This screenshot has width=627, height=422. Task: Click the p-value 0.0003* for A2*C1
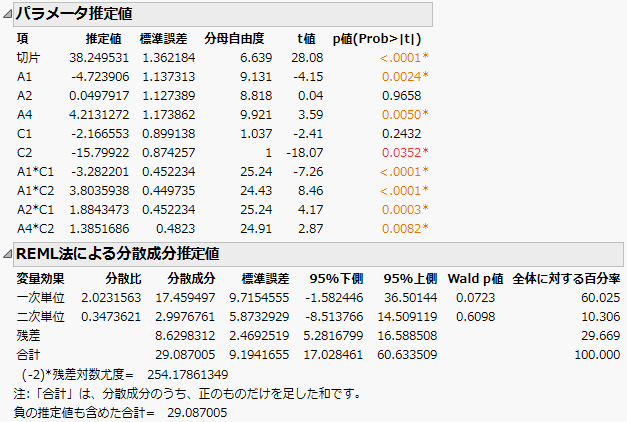pos(405,210)
